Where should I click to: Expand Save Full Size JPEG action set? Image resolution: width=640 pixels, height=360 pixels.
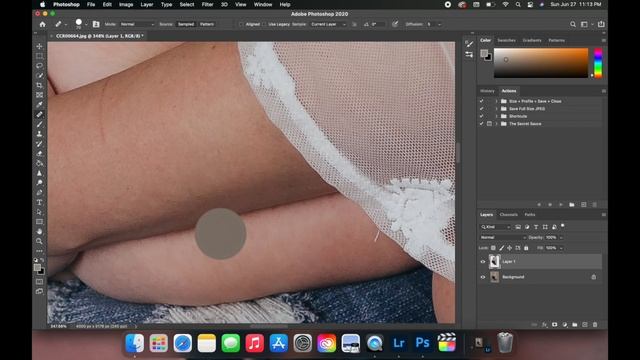(x=497, y=109)
